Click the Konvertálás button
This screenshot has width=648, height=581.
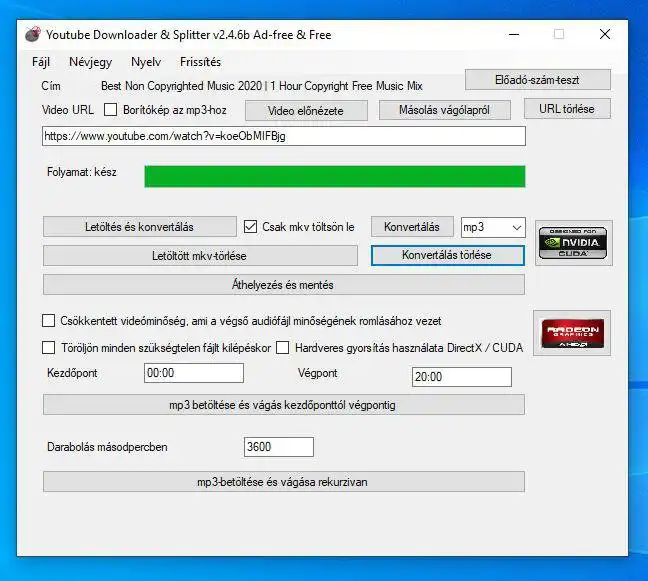tap(412, 227)
